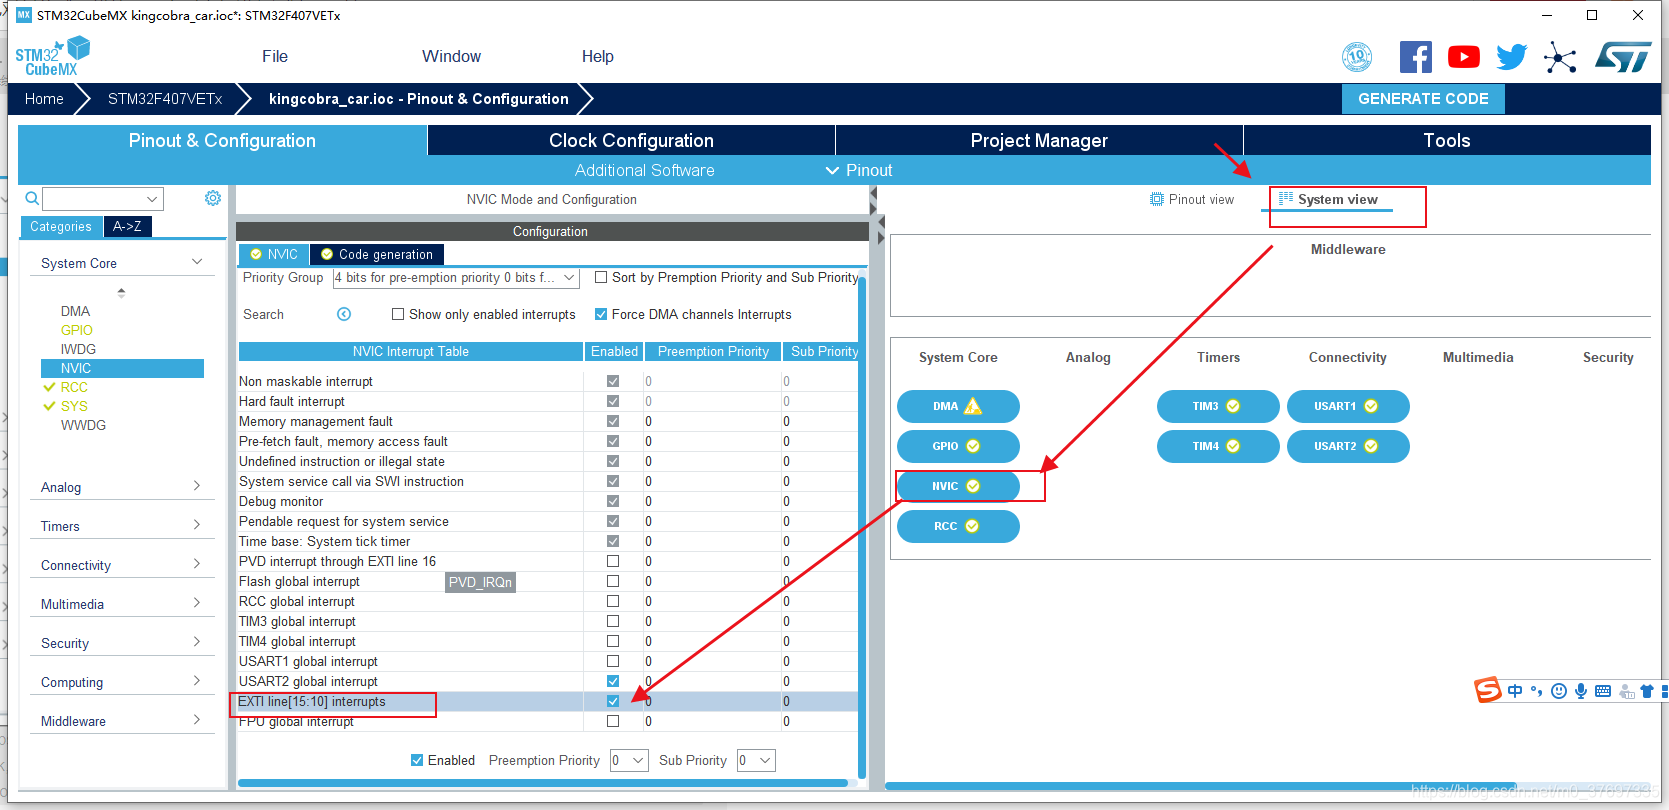Viewport: 1669px width, 810px height.
Task: Toggle the bottom Enabled checkbox
Action: coord(417,760)
